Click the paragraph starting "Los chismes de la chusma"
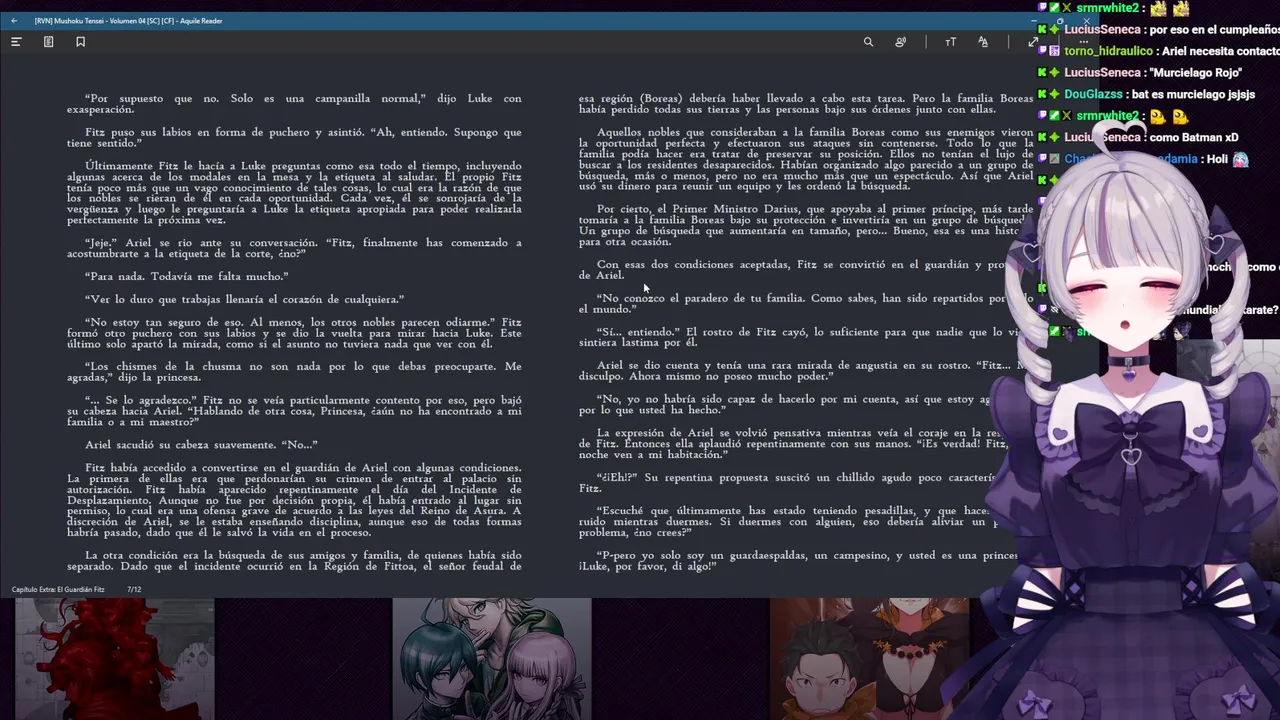This screenshot has height=720, width=1280. pos(294,372)
